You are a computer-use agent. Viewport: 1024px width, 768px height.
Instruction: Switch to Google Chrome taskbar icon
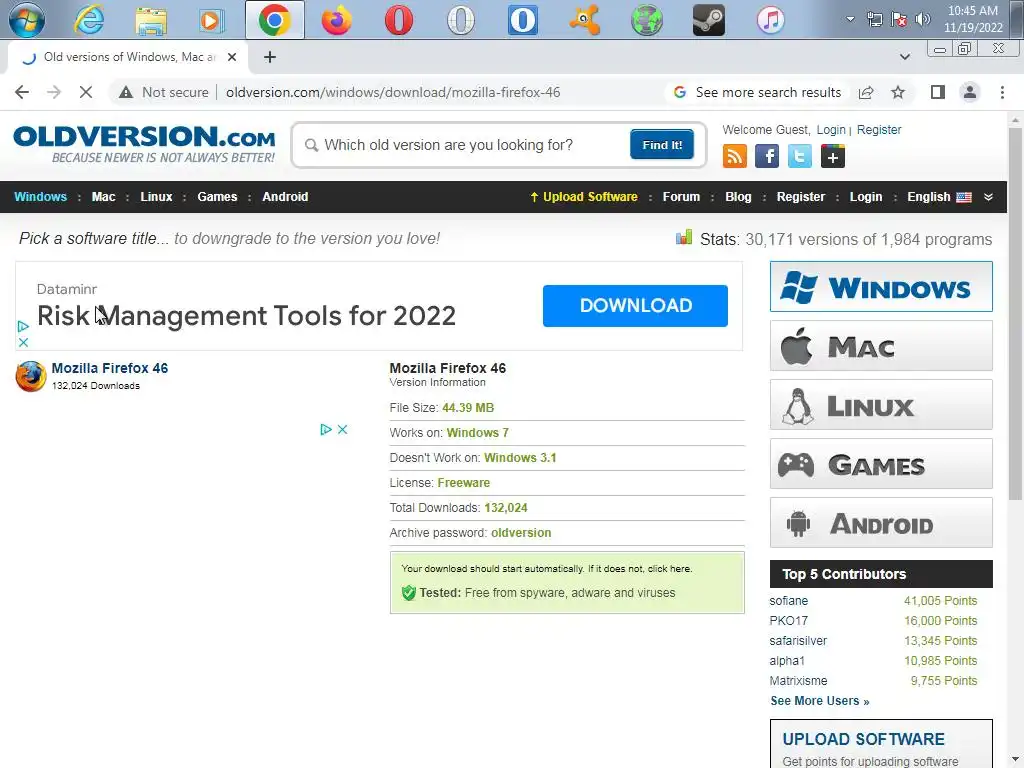click(x=274, y=20)
